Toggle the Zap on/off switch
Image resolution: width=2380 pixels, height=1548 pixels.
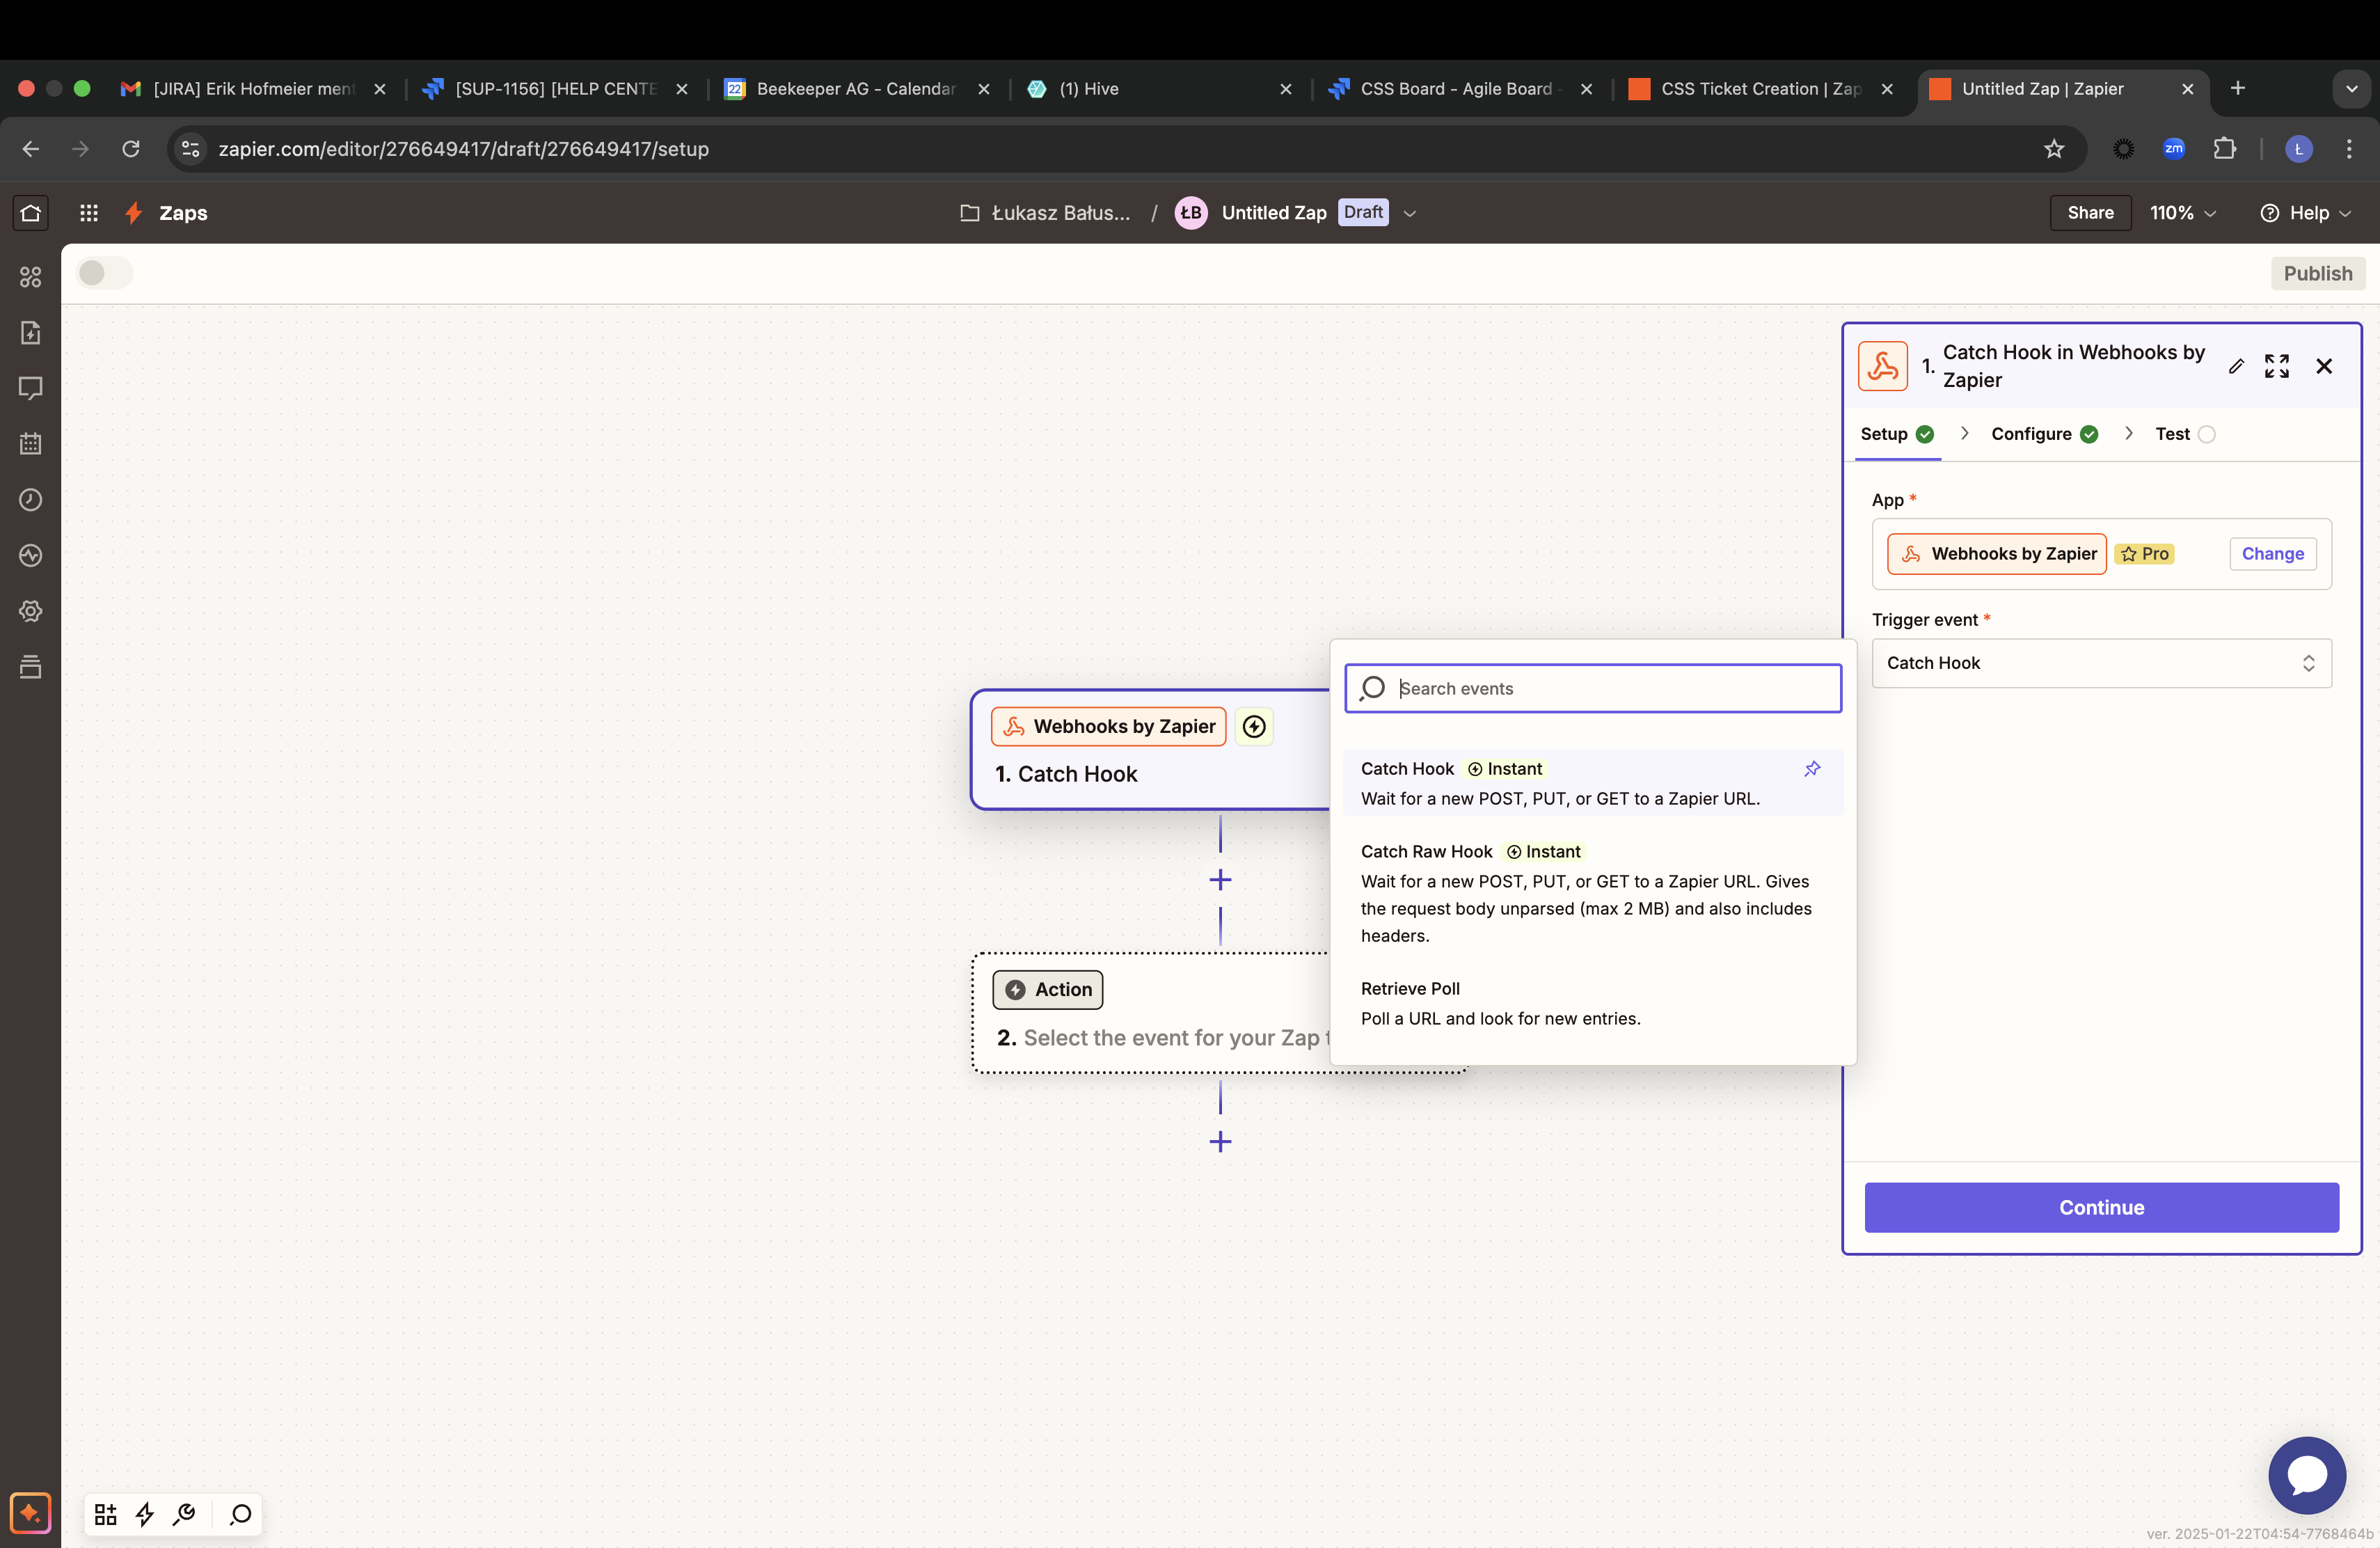coord(104,273)
